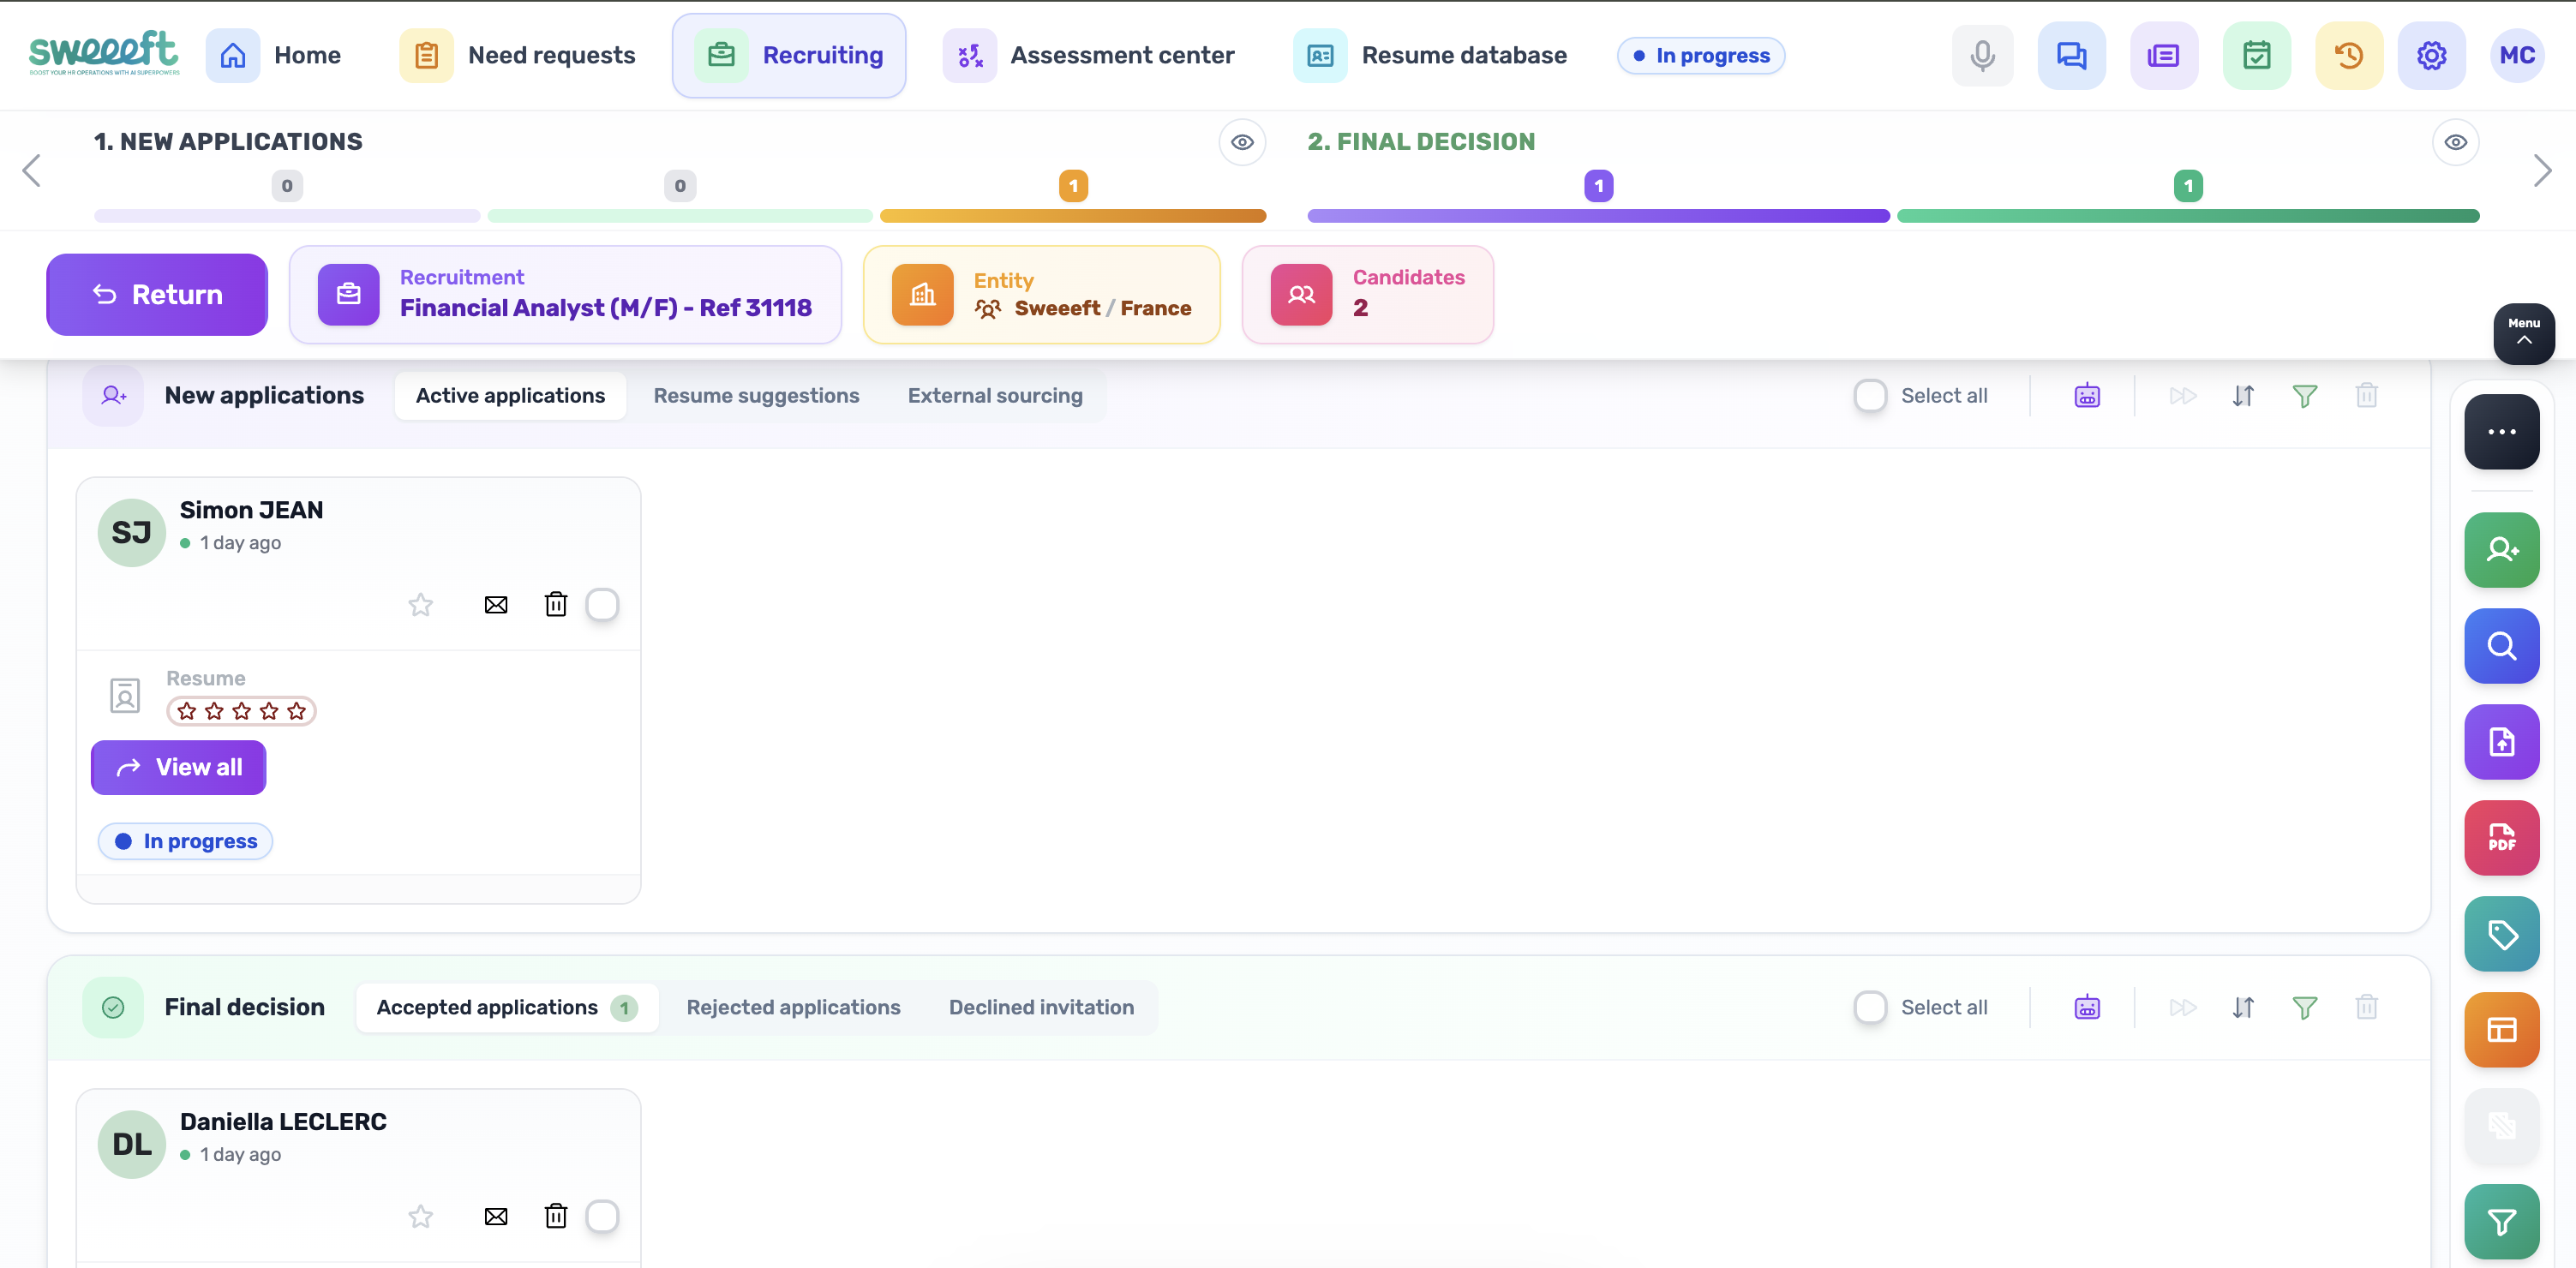The image size is (2576, 1268).
Task: Export to PDF using the sidebar PDF icon
Action: 2502,837
